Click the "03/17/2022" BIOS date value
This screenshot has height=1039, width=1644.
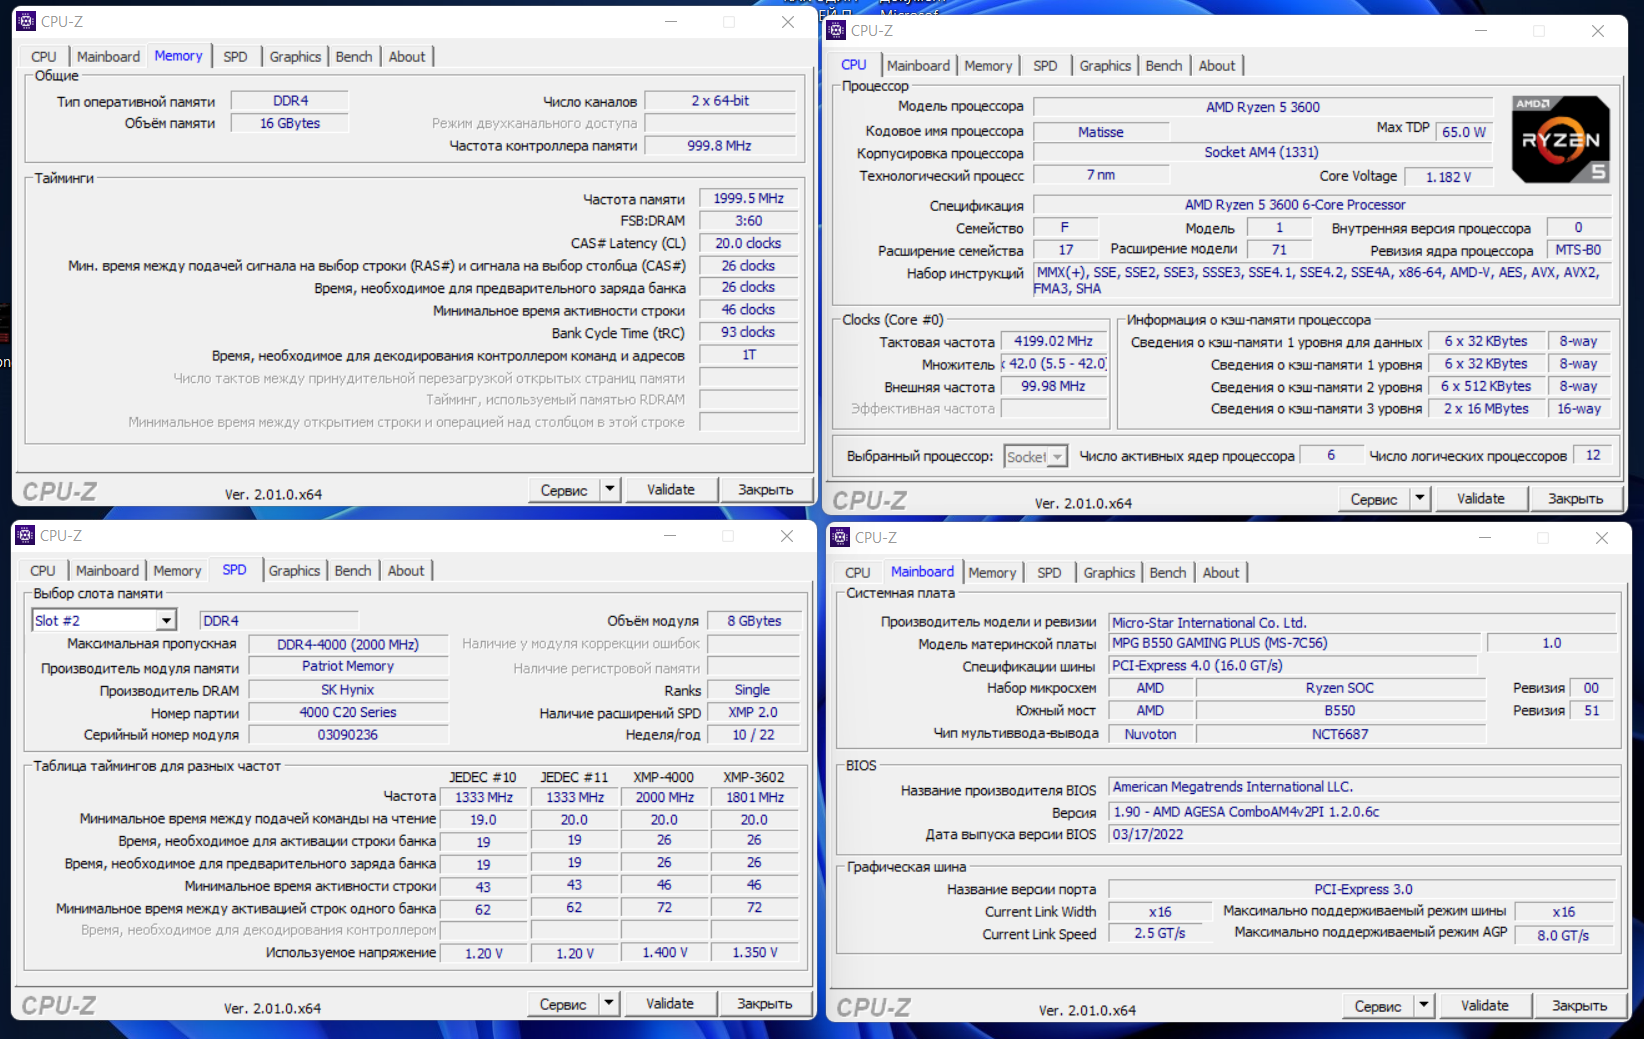tap(1364, 835)
